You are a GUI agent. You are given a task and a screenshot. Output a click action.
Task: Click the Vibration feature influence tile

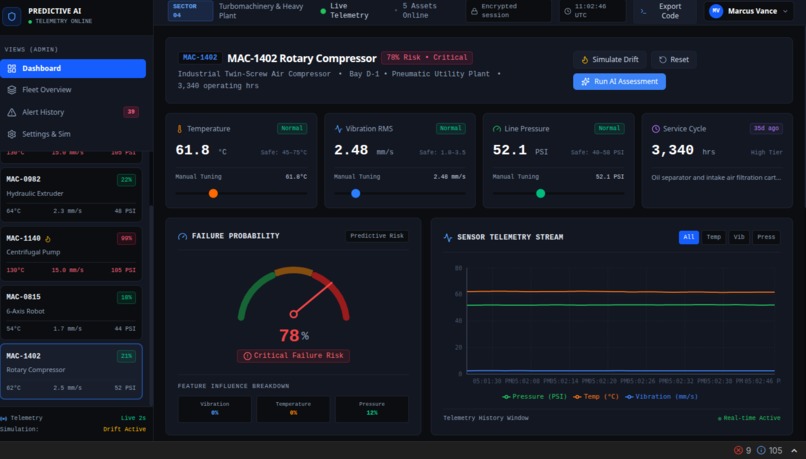click(x=215, y=409)
